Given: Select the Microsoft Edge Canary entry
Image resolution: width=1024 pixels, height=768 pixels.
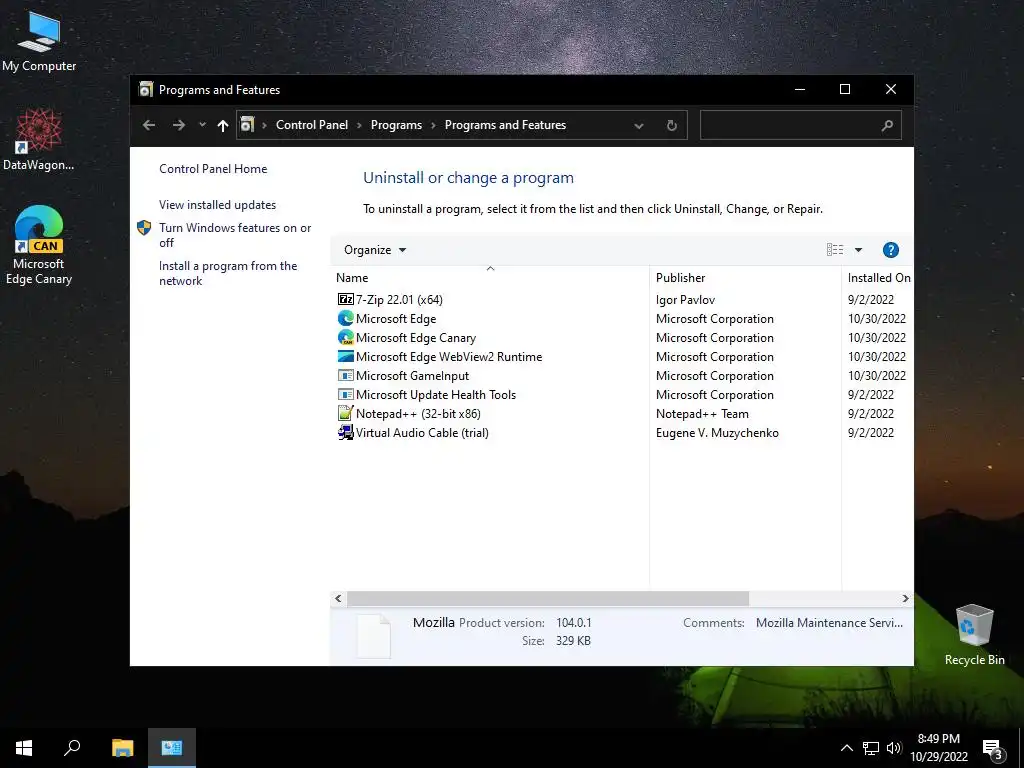Looking at the screenshot, I should 416,338.
